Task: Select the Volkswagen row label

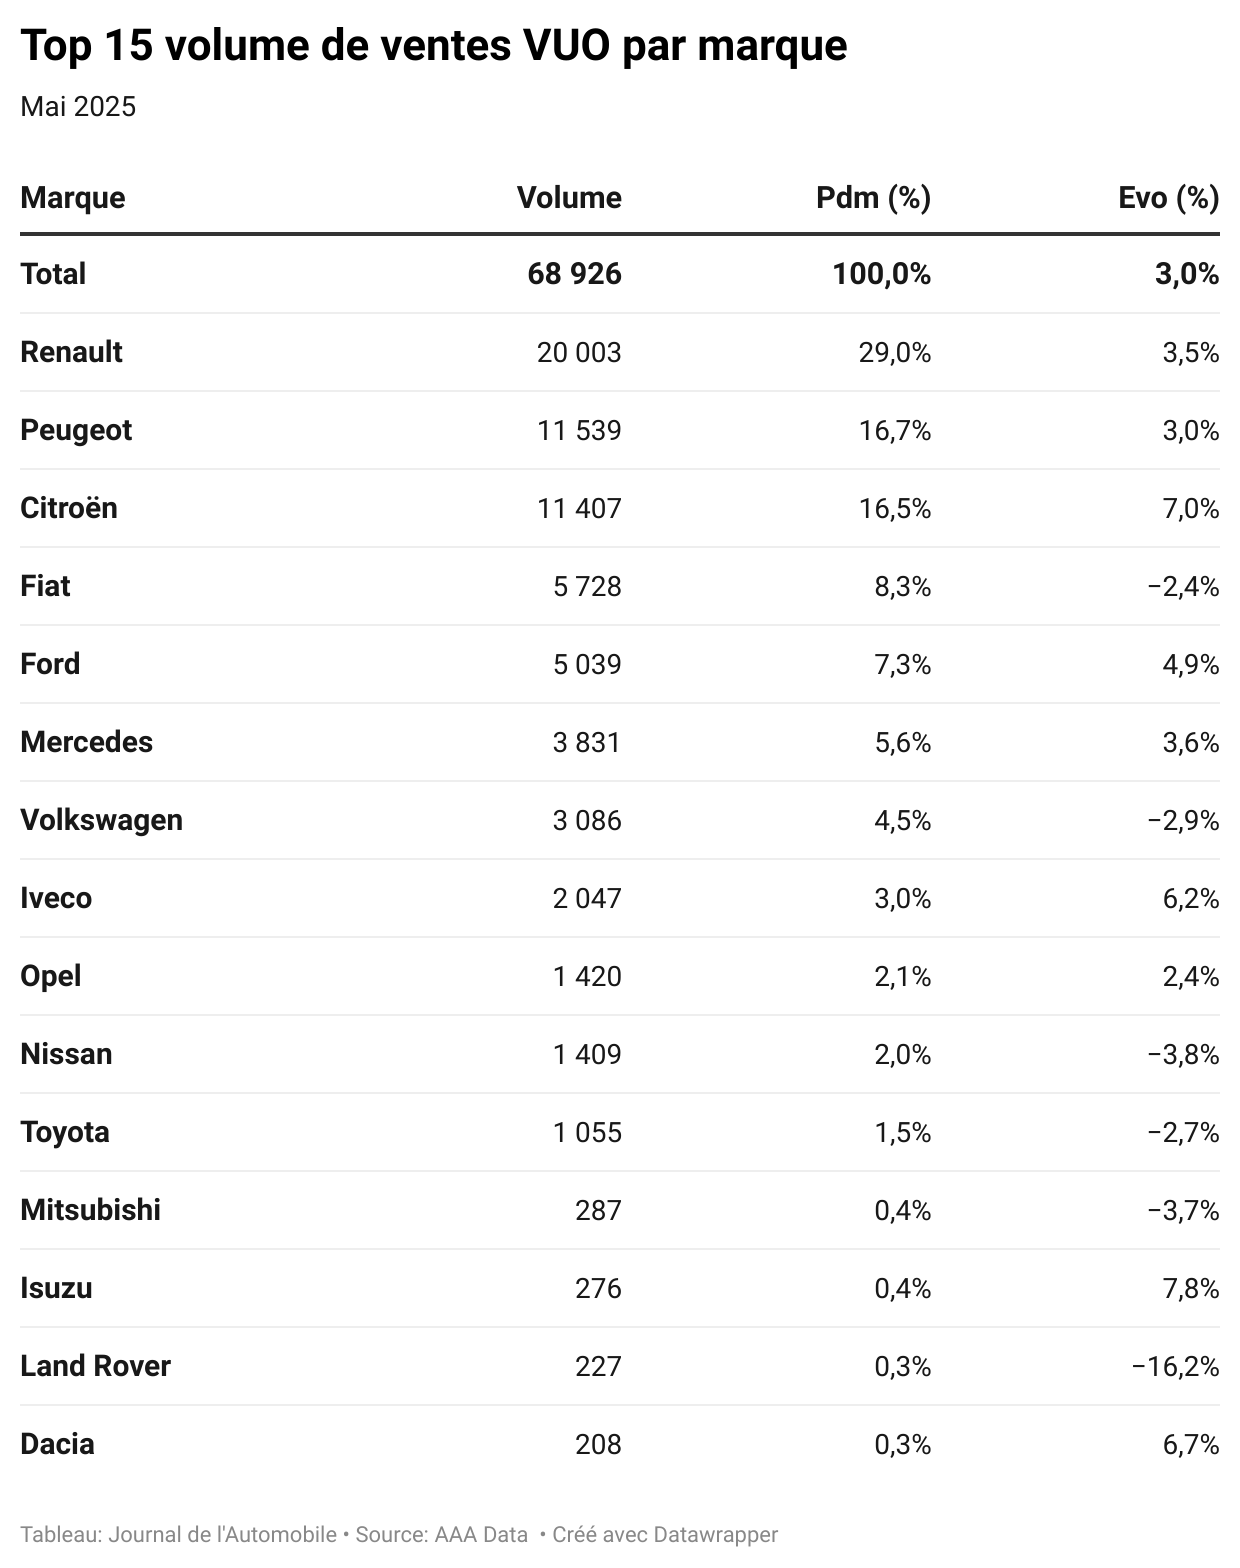Action: tap(101, 820)
